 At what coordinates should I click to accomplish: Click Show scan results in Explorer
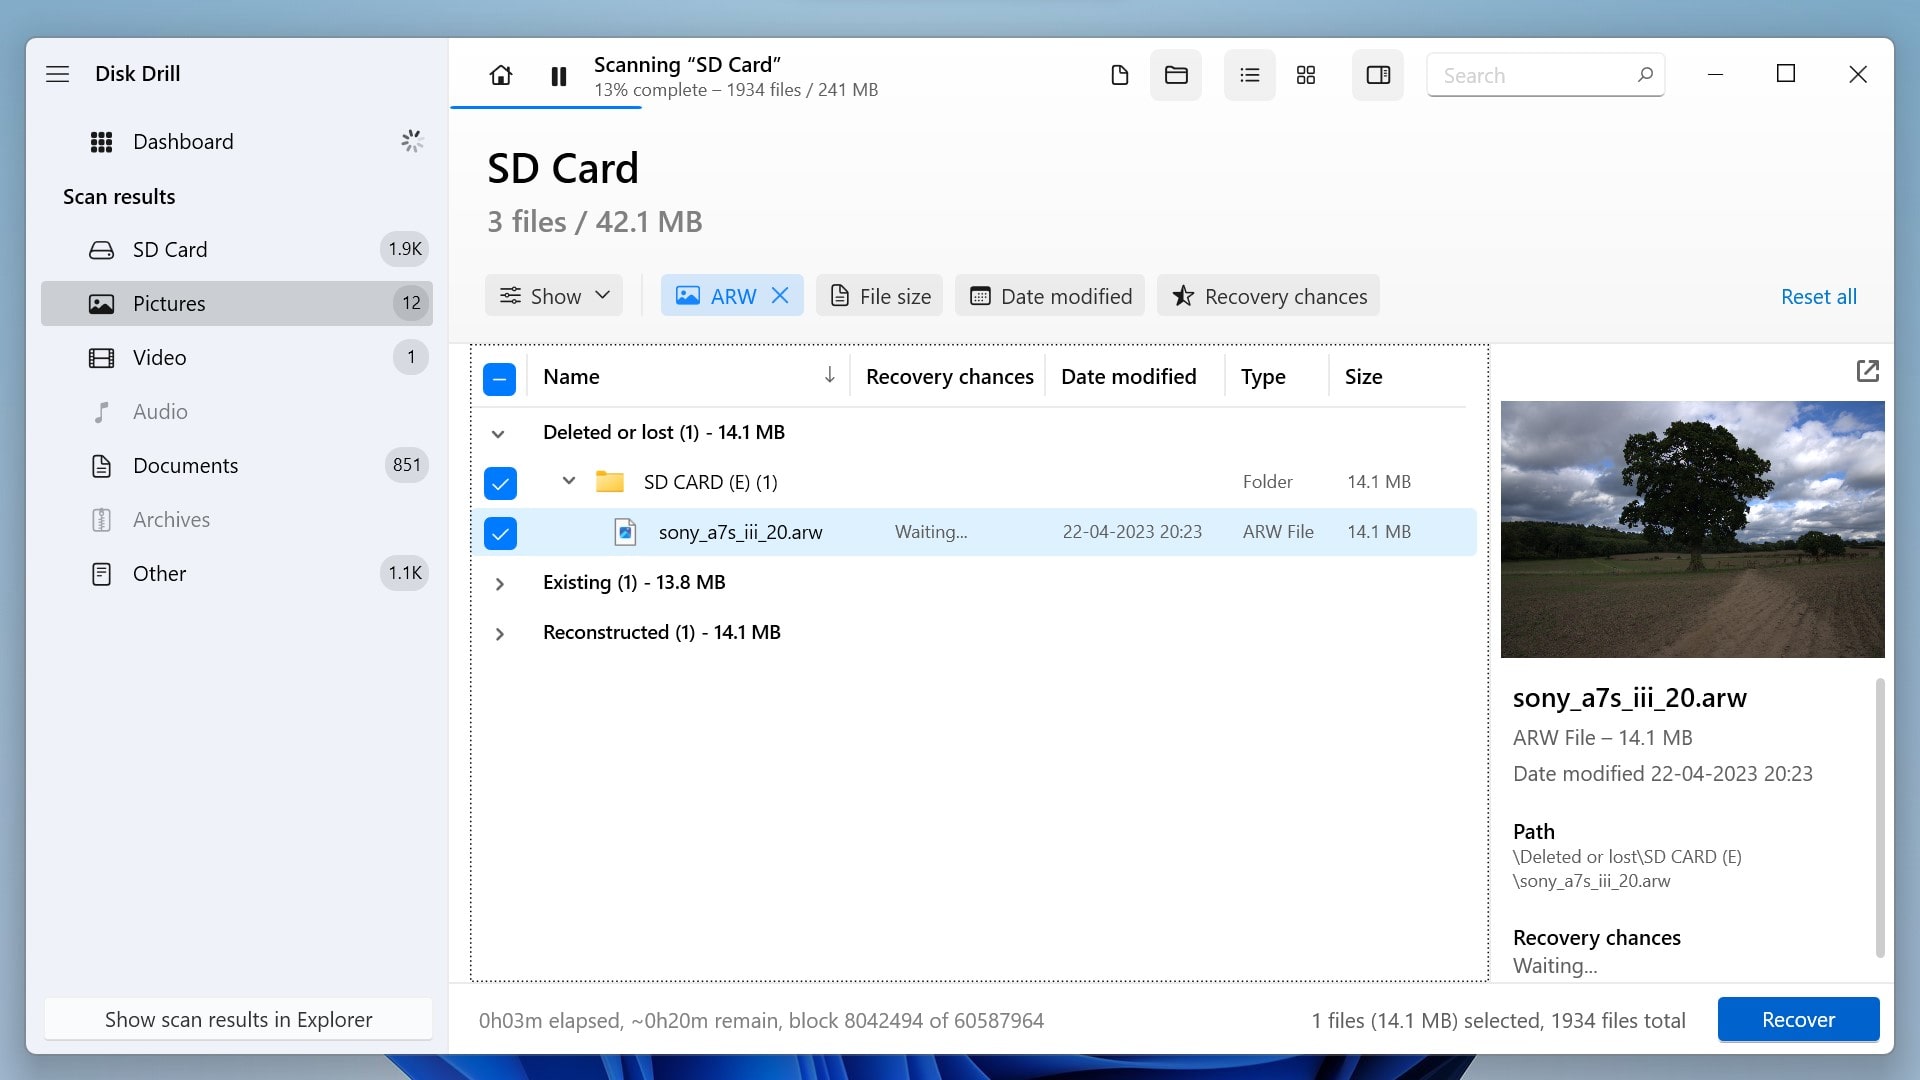238,1019
